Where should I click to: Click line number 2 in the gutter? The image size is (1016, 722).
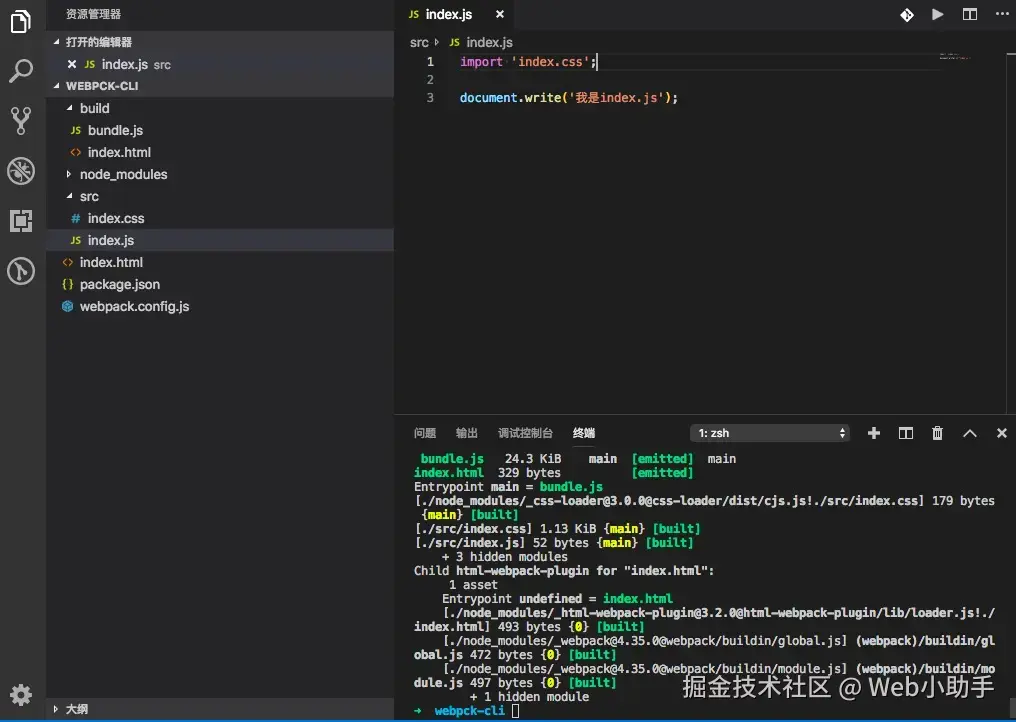(x=430, y=80)
